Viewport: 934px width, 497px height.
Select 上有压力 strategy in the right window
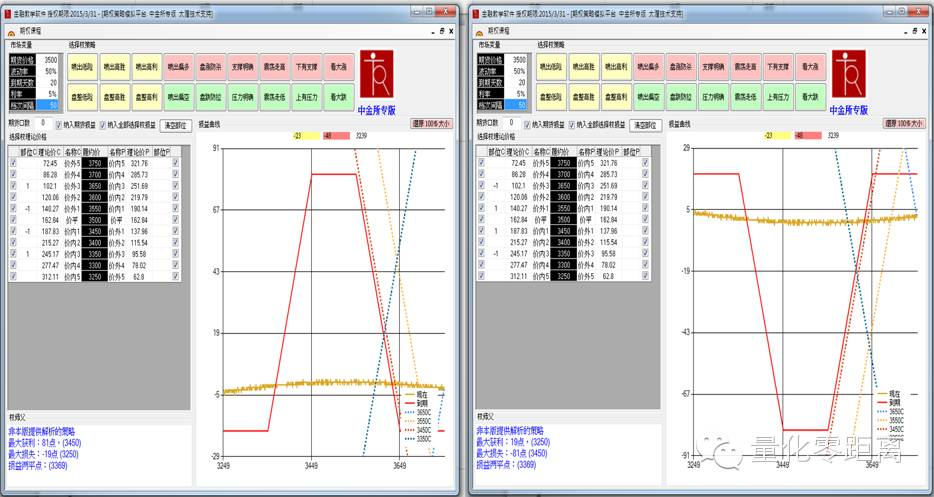[x=778, y=97]
